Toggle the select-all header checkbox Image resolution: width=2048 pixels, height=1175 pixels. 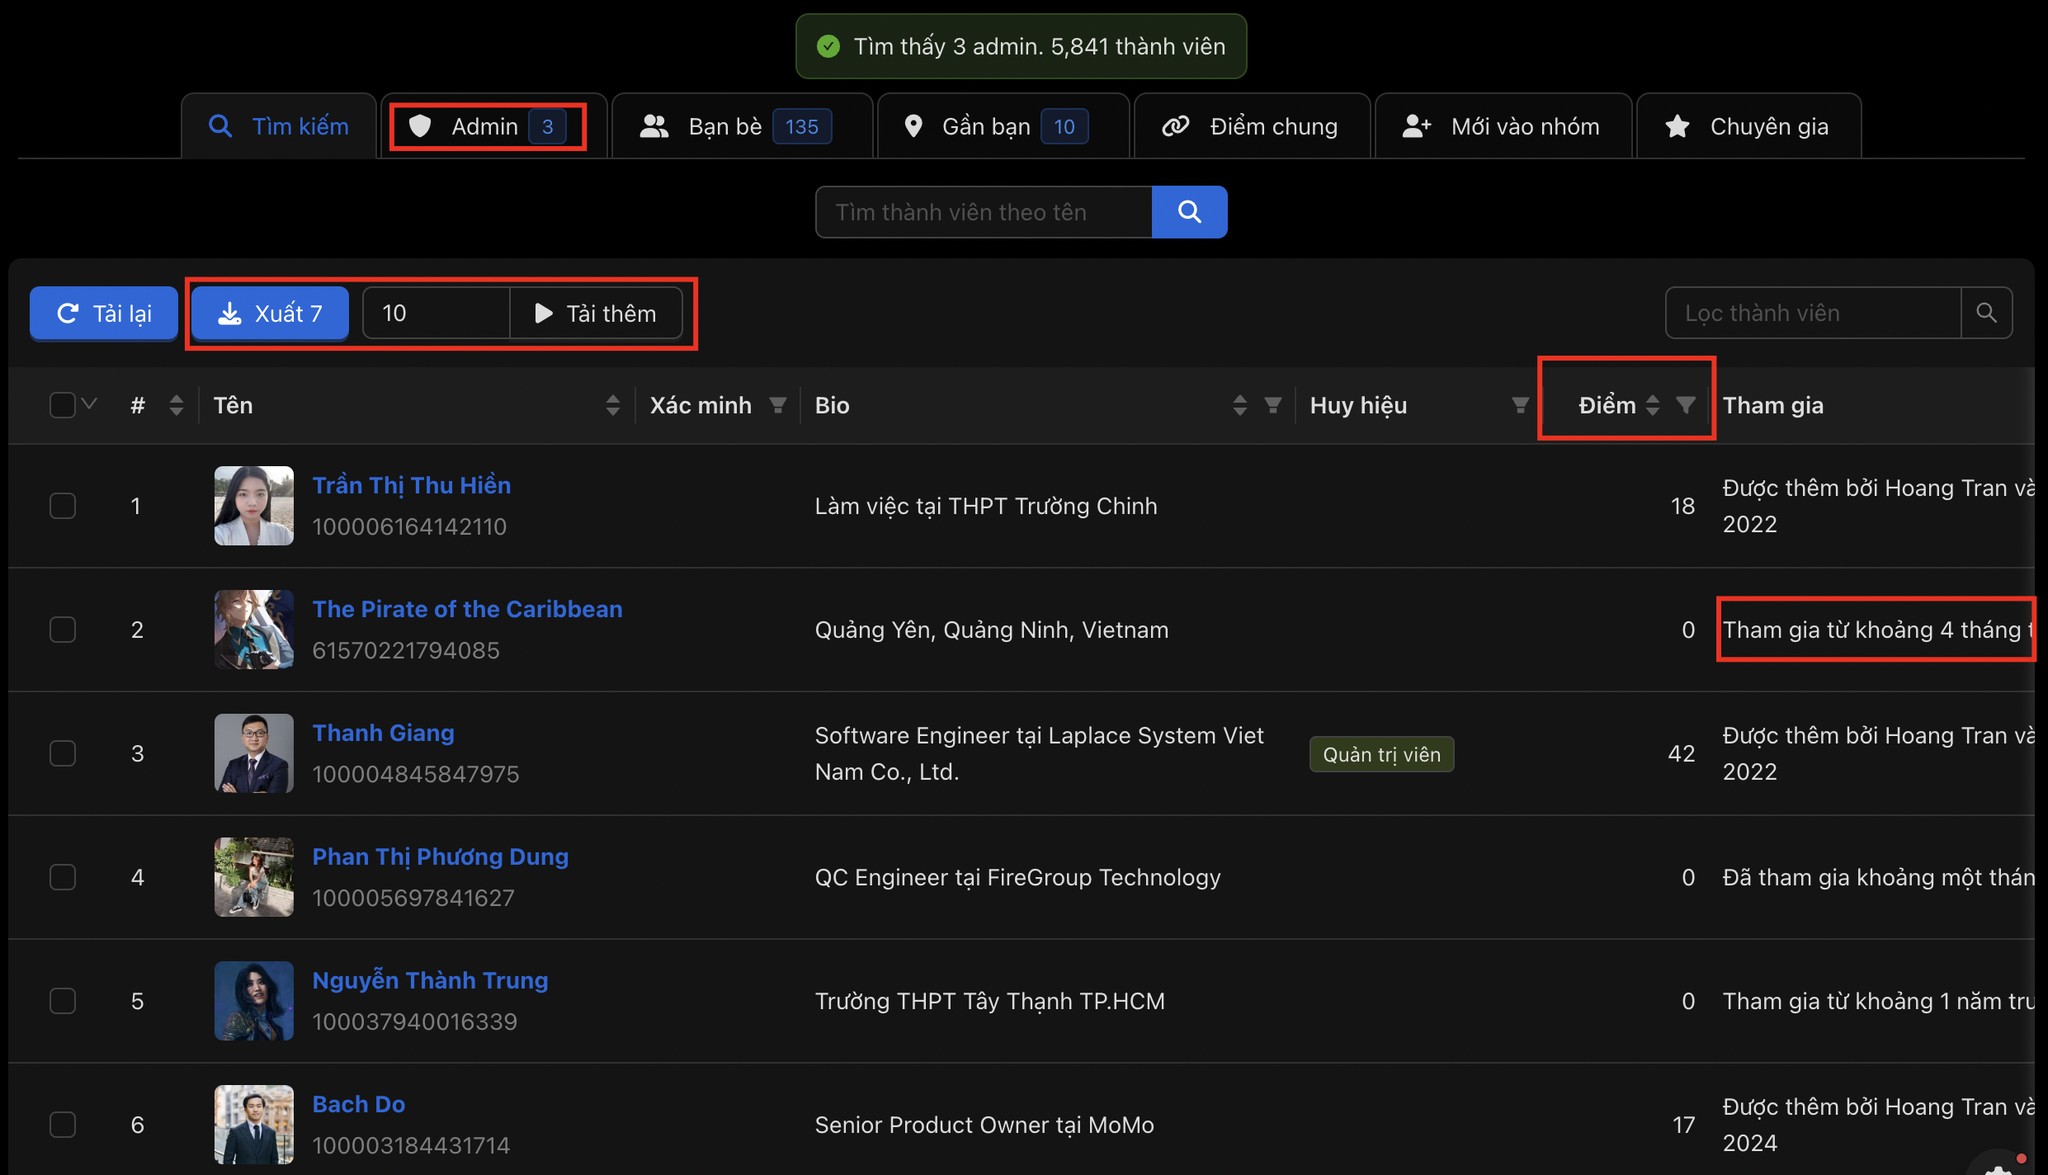(62, 405)
